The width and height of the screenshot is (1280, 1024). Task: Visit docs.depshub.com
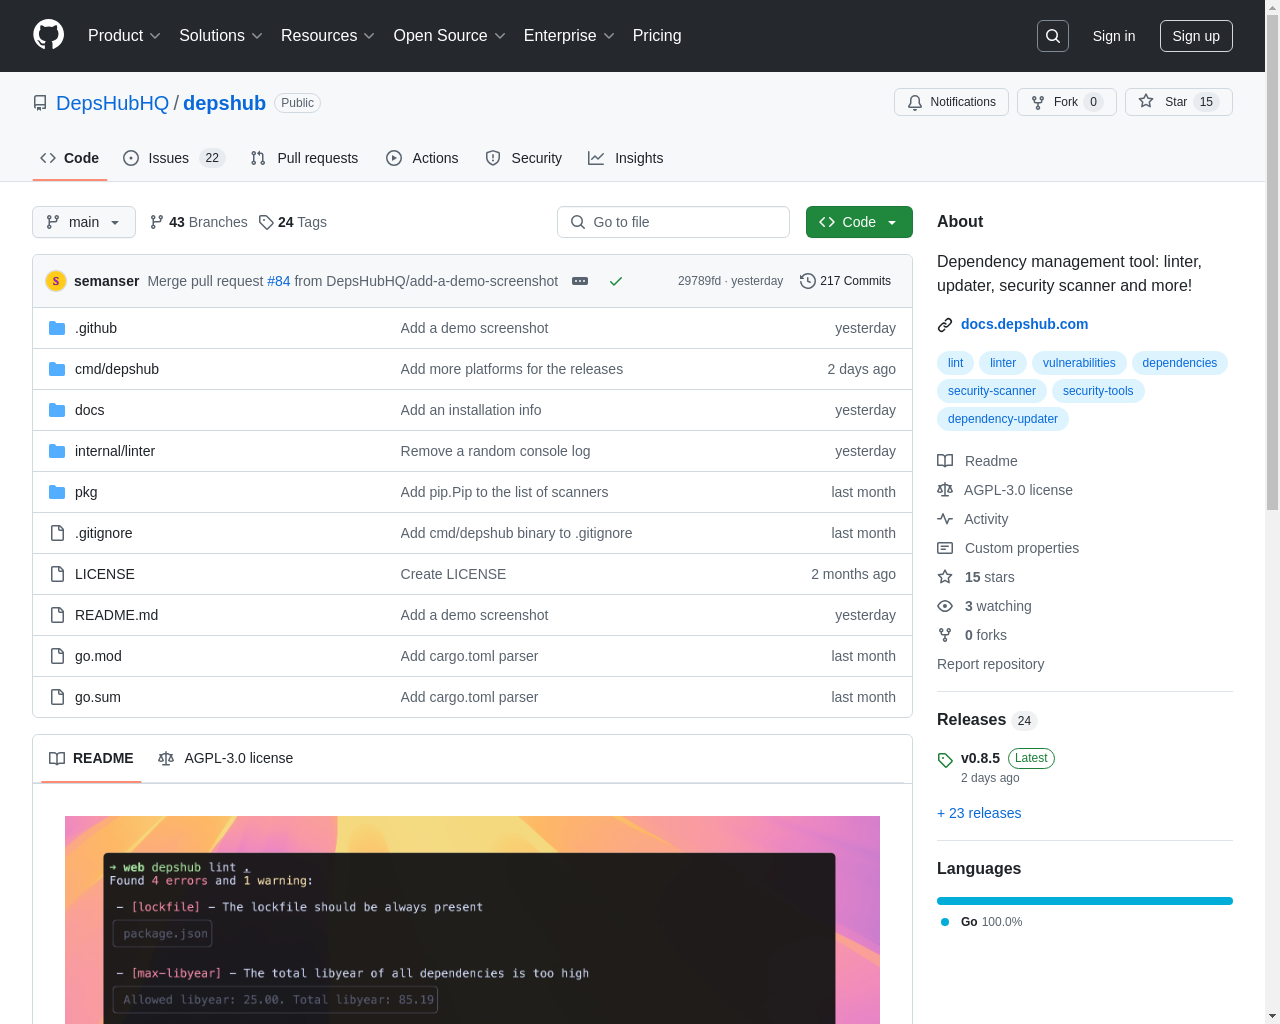[x=1024, y=324]
